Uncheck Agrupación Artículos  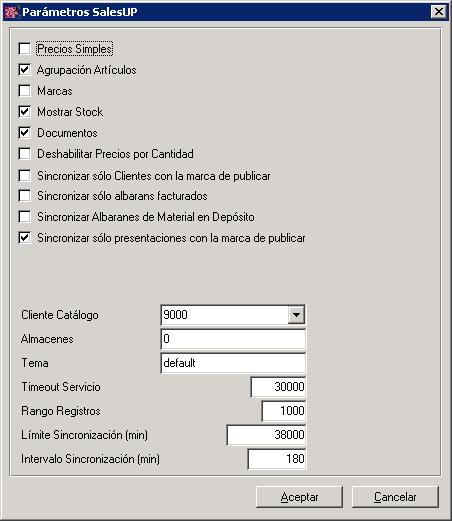pyautogui.click(x=25, y=70)
